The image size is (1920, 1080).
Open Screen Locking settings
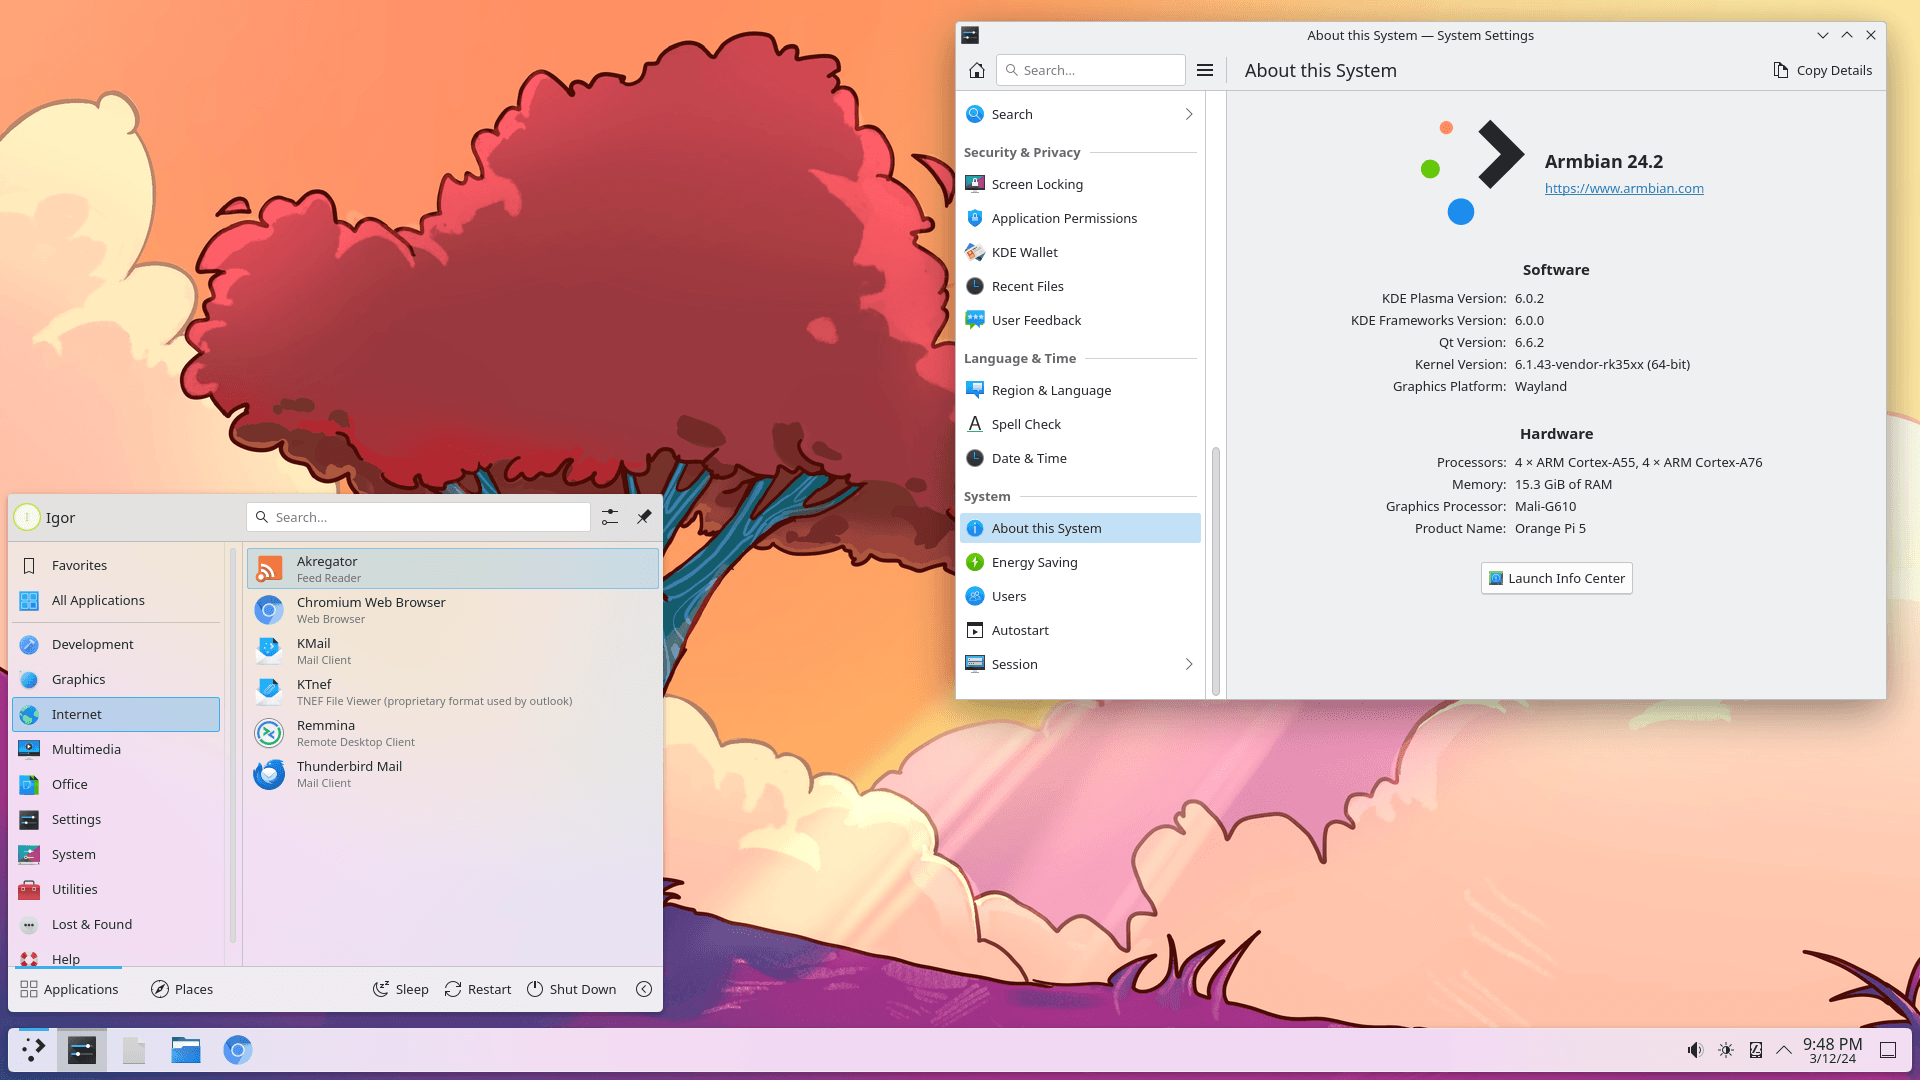1036,184
